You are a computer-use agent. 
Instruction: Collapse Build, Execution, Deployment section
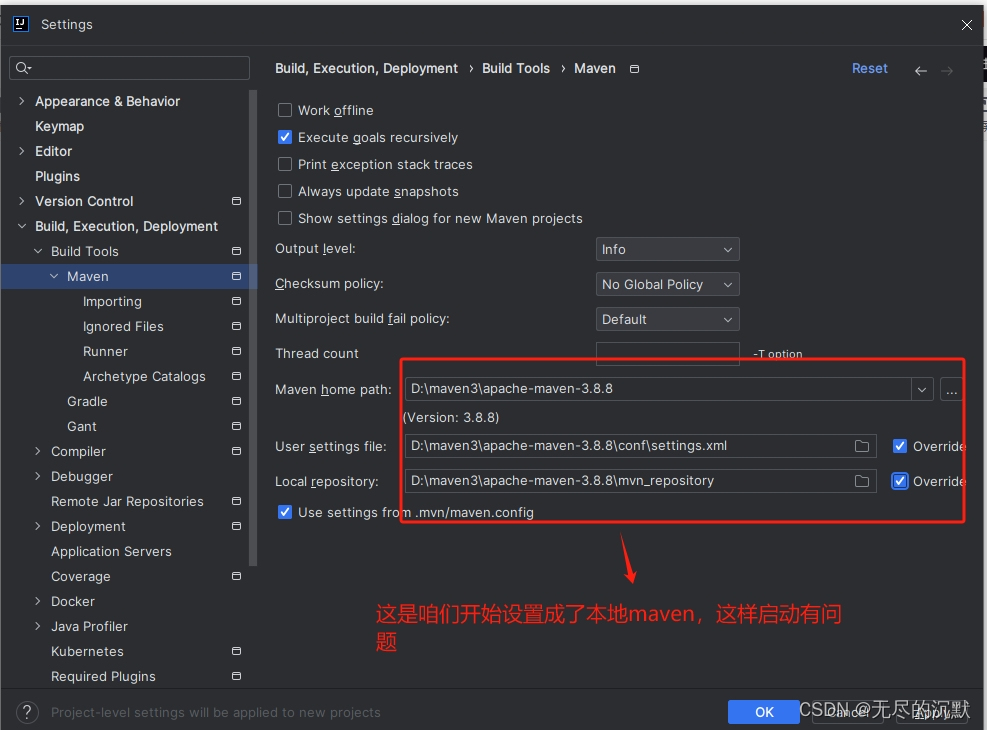click(21, 226)
